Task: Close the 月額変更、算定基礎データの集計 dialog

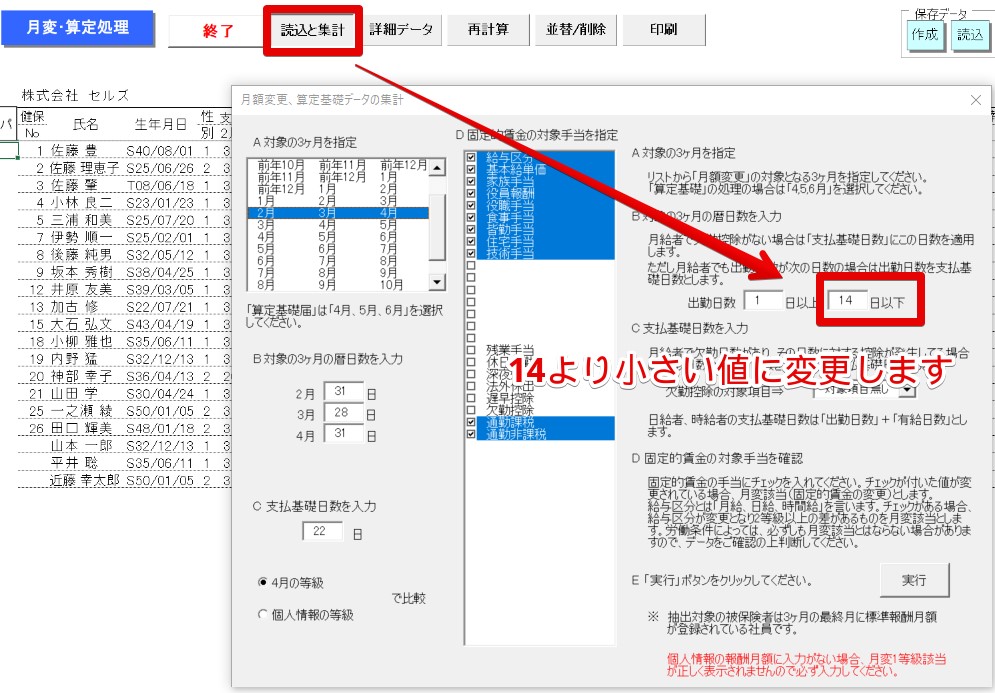Action: coord(976,100)
